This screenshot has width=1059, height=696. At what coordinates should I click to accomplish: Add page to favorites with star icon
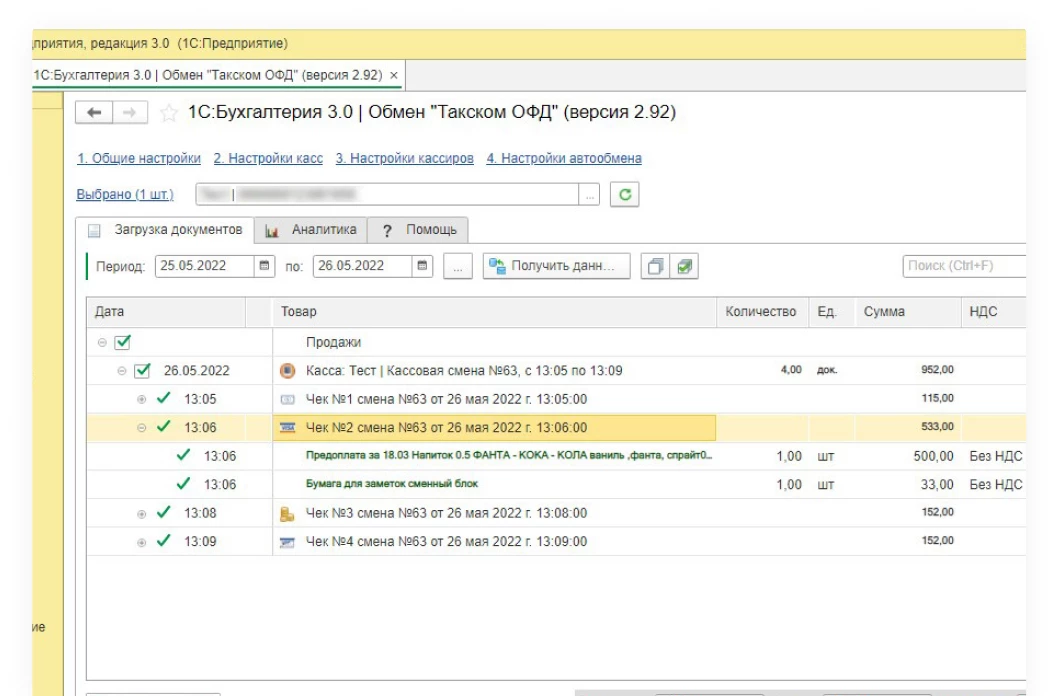(x=169, y=113)
